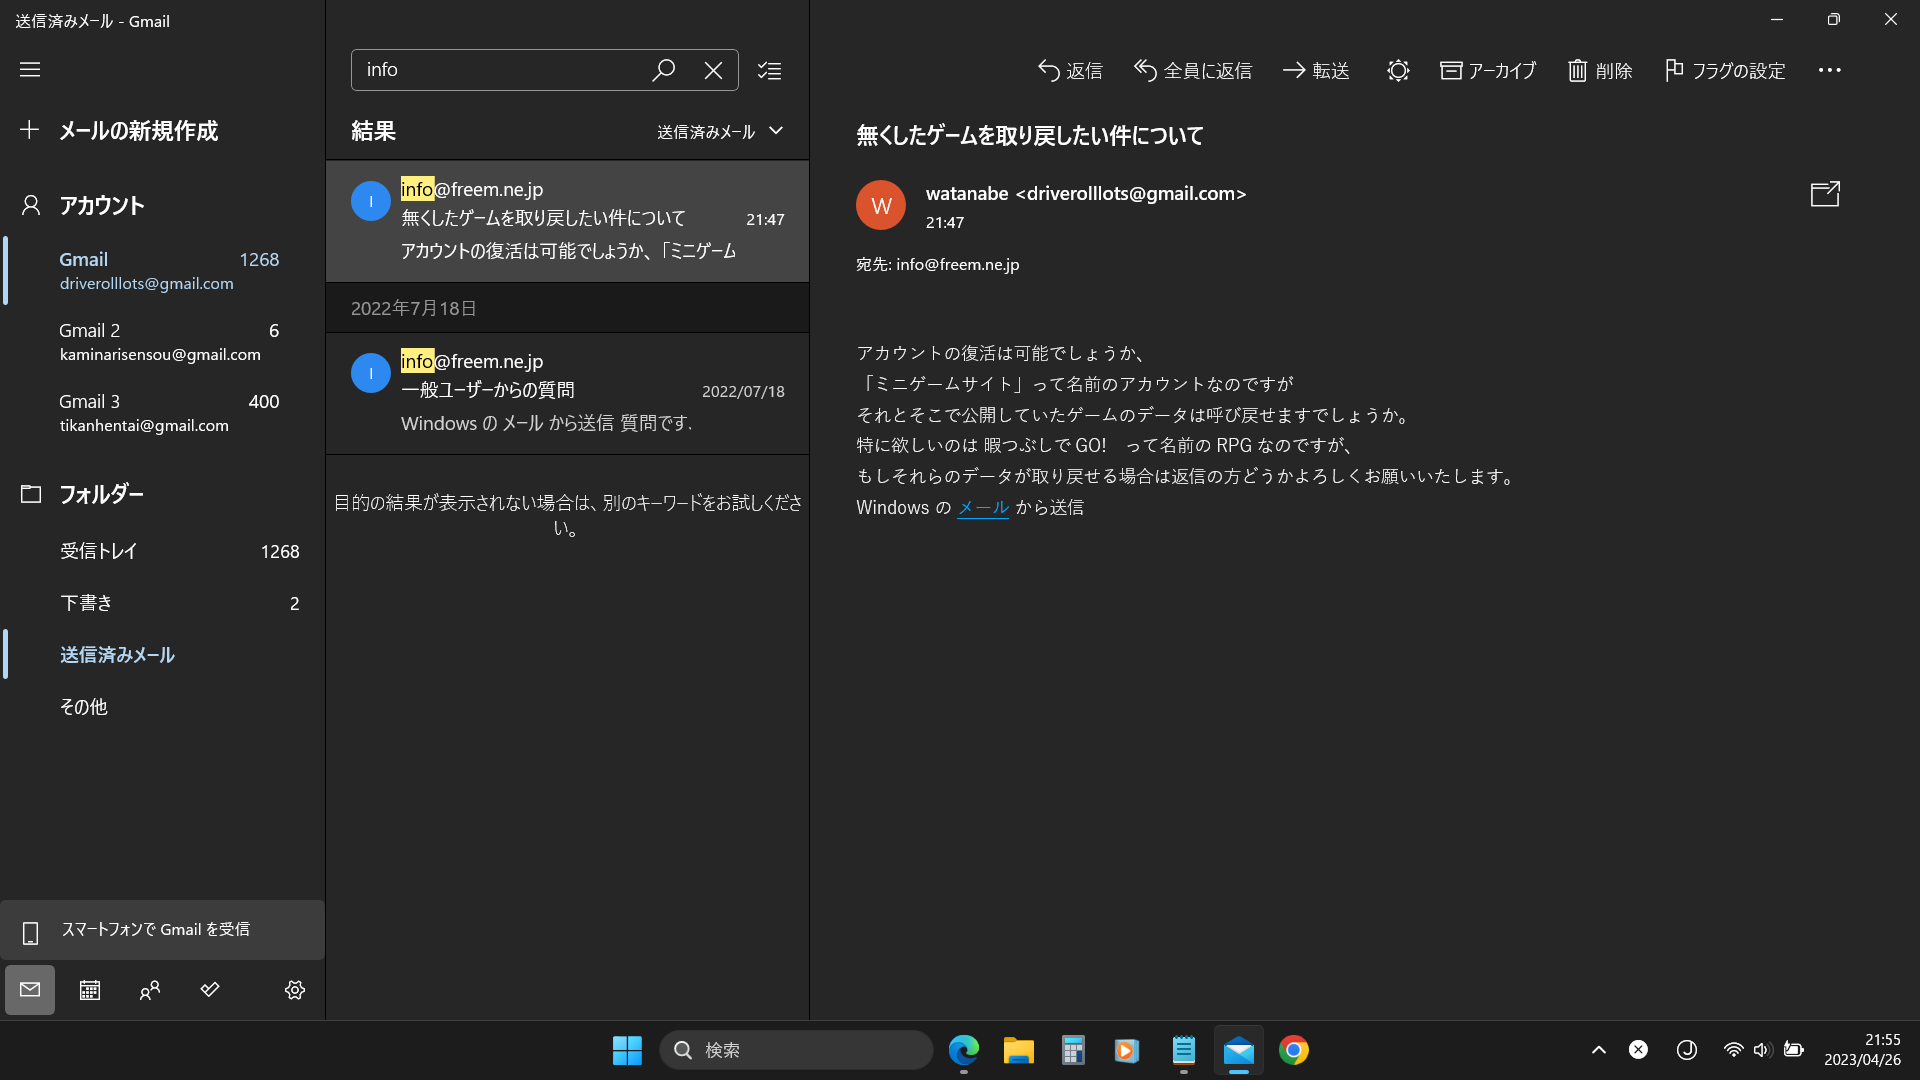
Task: Enable selection mode checklist icon
Action: pos(769,70)
